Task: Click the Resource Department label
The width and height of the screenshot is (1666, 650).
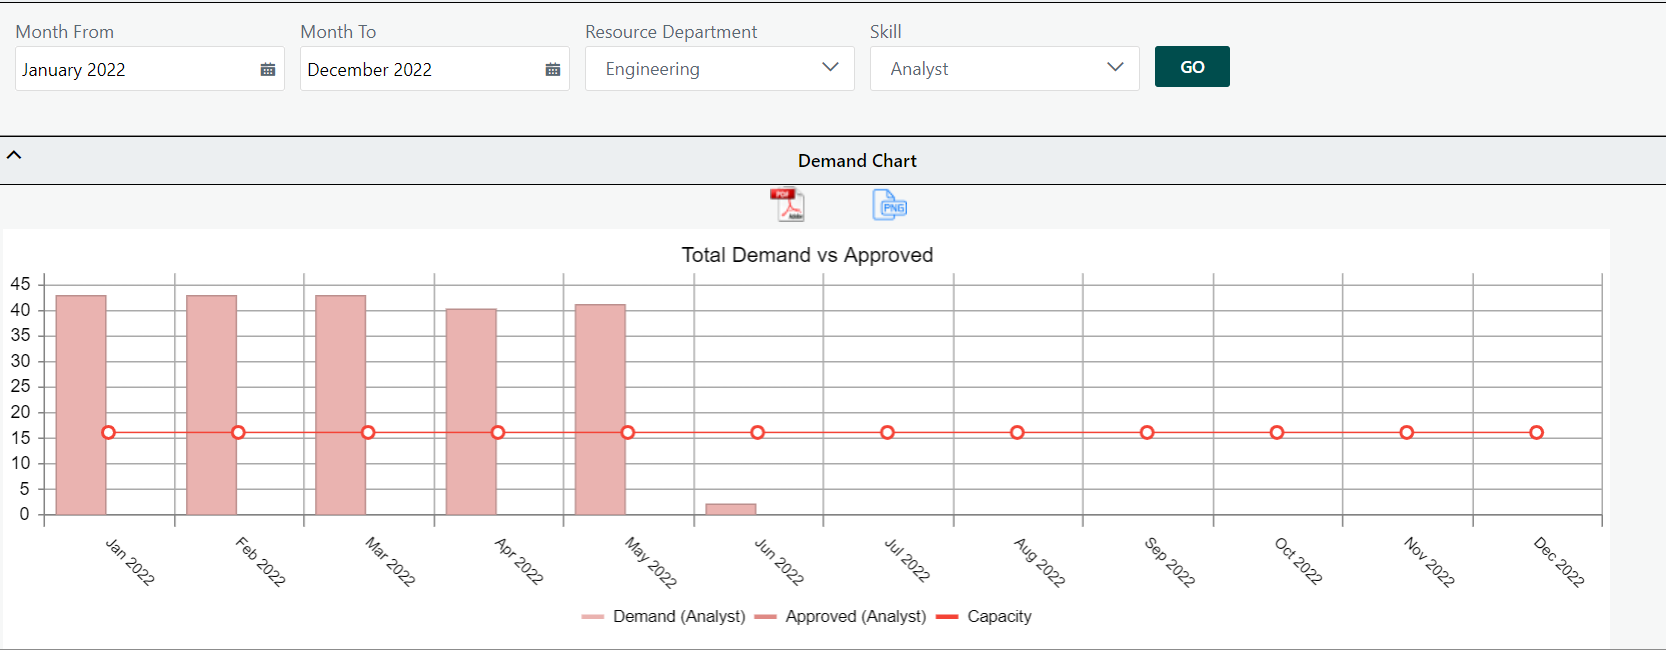Action: click(671, 32)
